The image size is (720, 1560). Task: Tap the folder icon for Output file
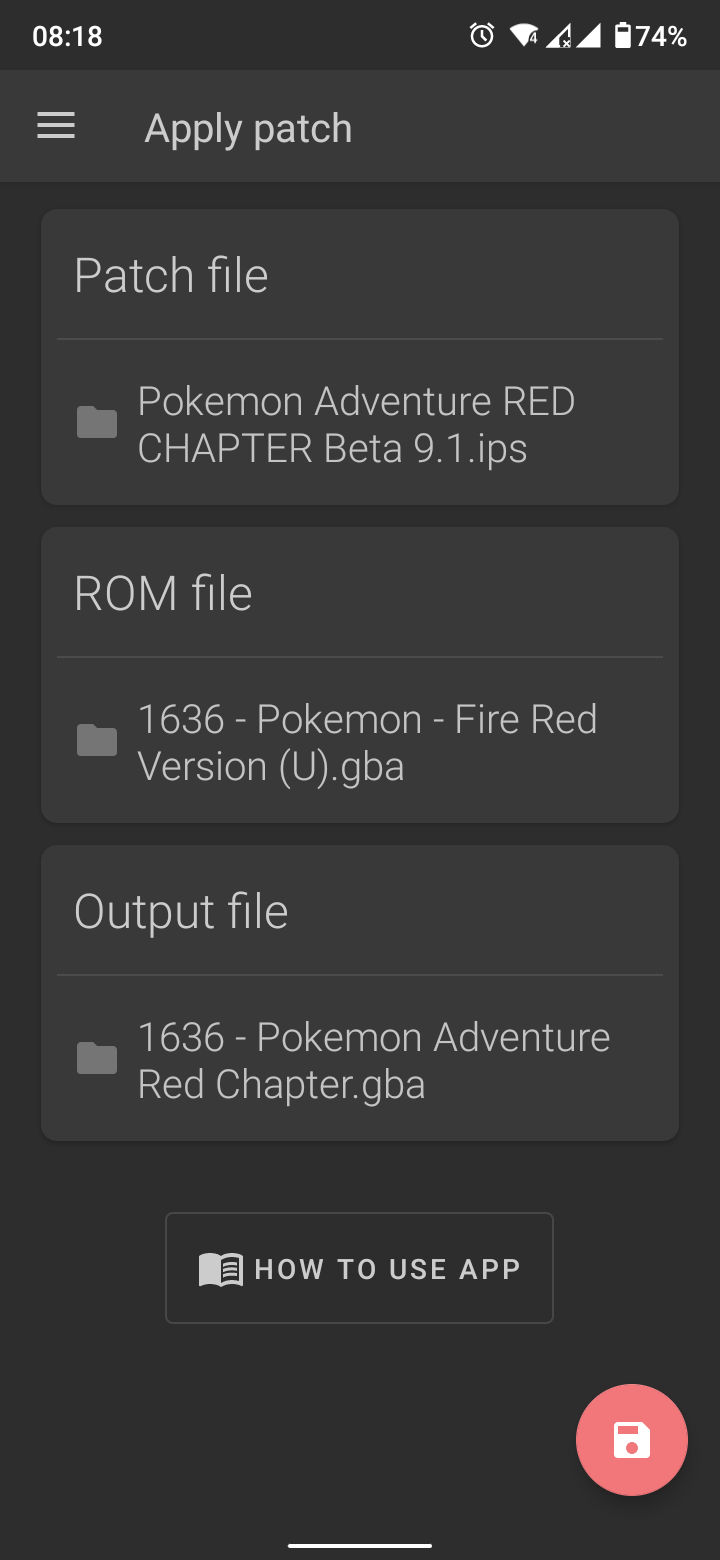pyautogui.click(x=97, y=1059)
